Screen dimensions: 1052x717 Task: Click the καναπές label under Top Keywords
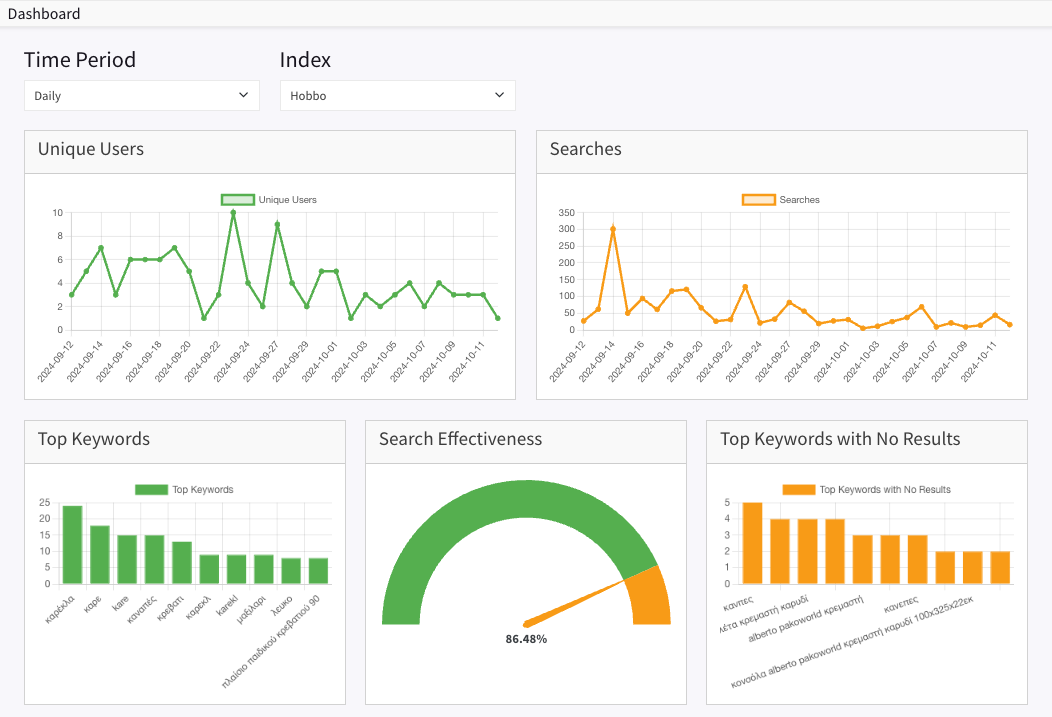pos(142,608)
